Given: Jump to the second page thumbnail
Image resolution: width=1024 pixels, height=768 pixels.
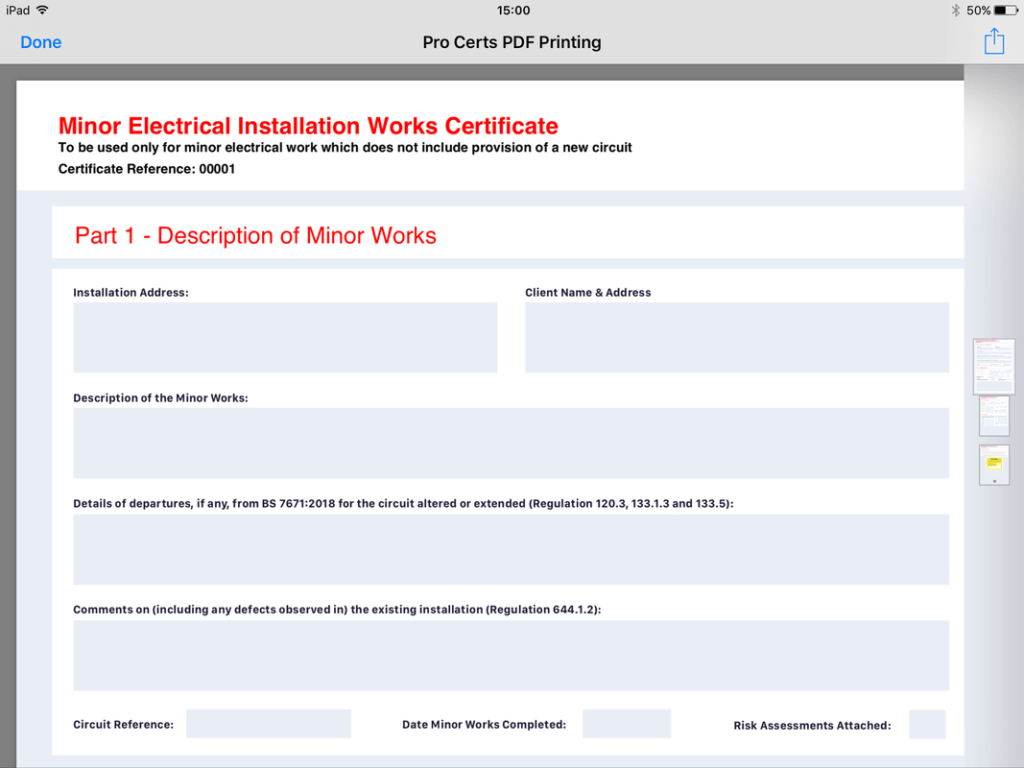Looking at the screenshot, I should pyautogui.click(x=994, y=416).
